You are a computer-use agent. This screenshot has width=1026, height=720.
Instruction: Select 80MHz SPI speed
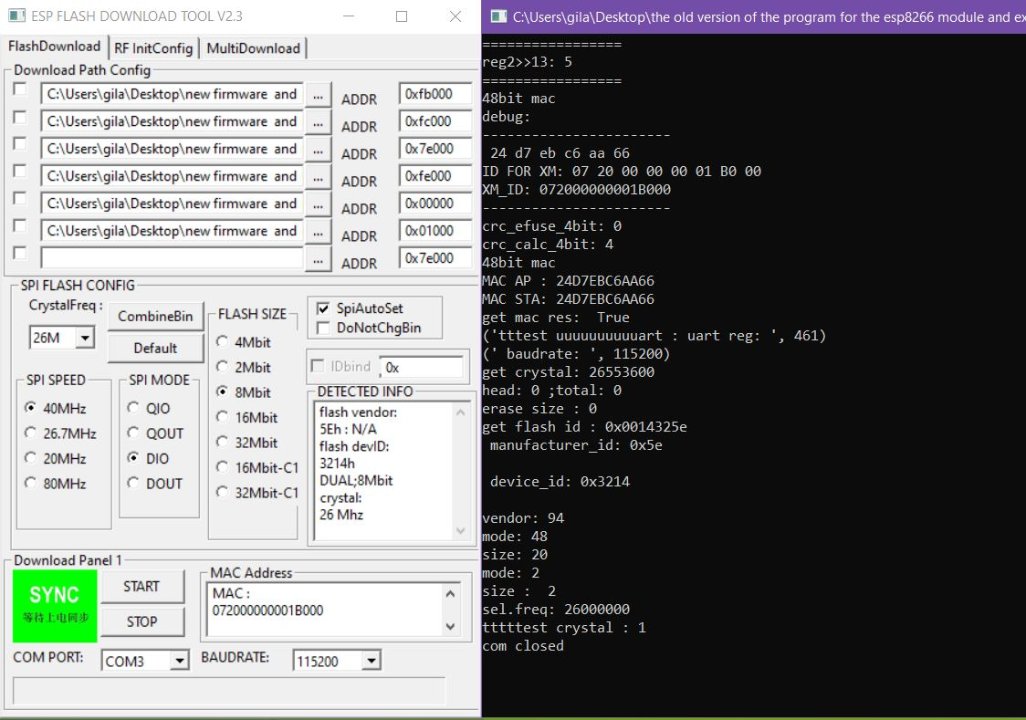[56, 484]
